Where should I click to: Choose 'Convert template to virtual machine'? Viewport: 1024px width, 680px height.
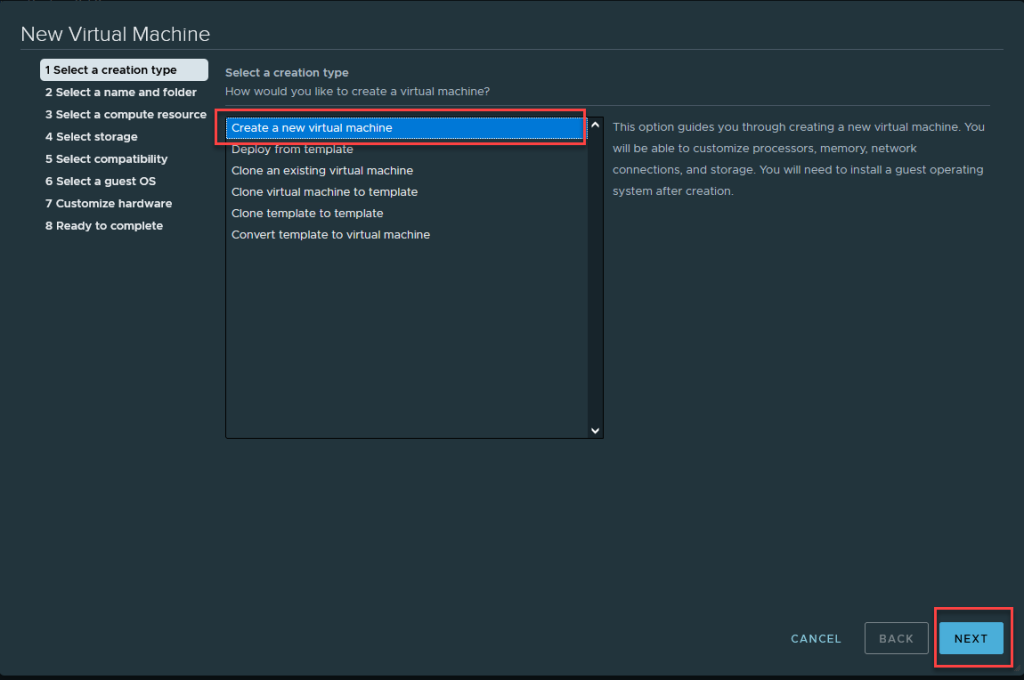tap(330, 235)
